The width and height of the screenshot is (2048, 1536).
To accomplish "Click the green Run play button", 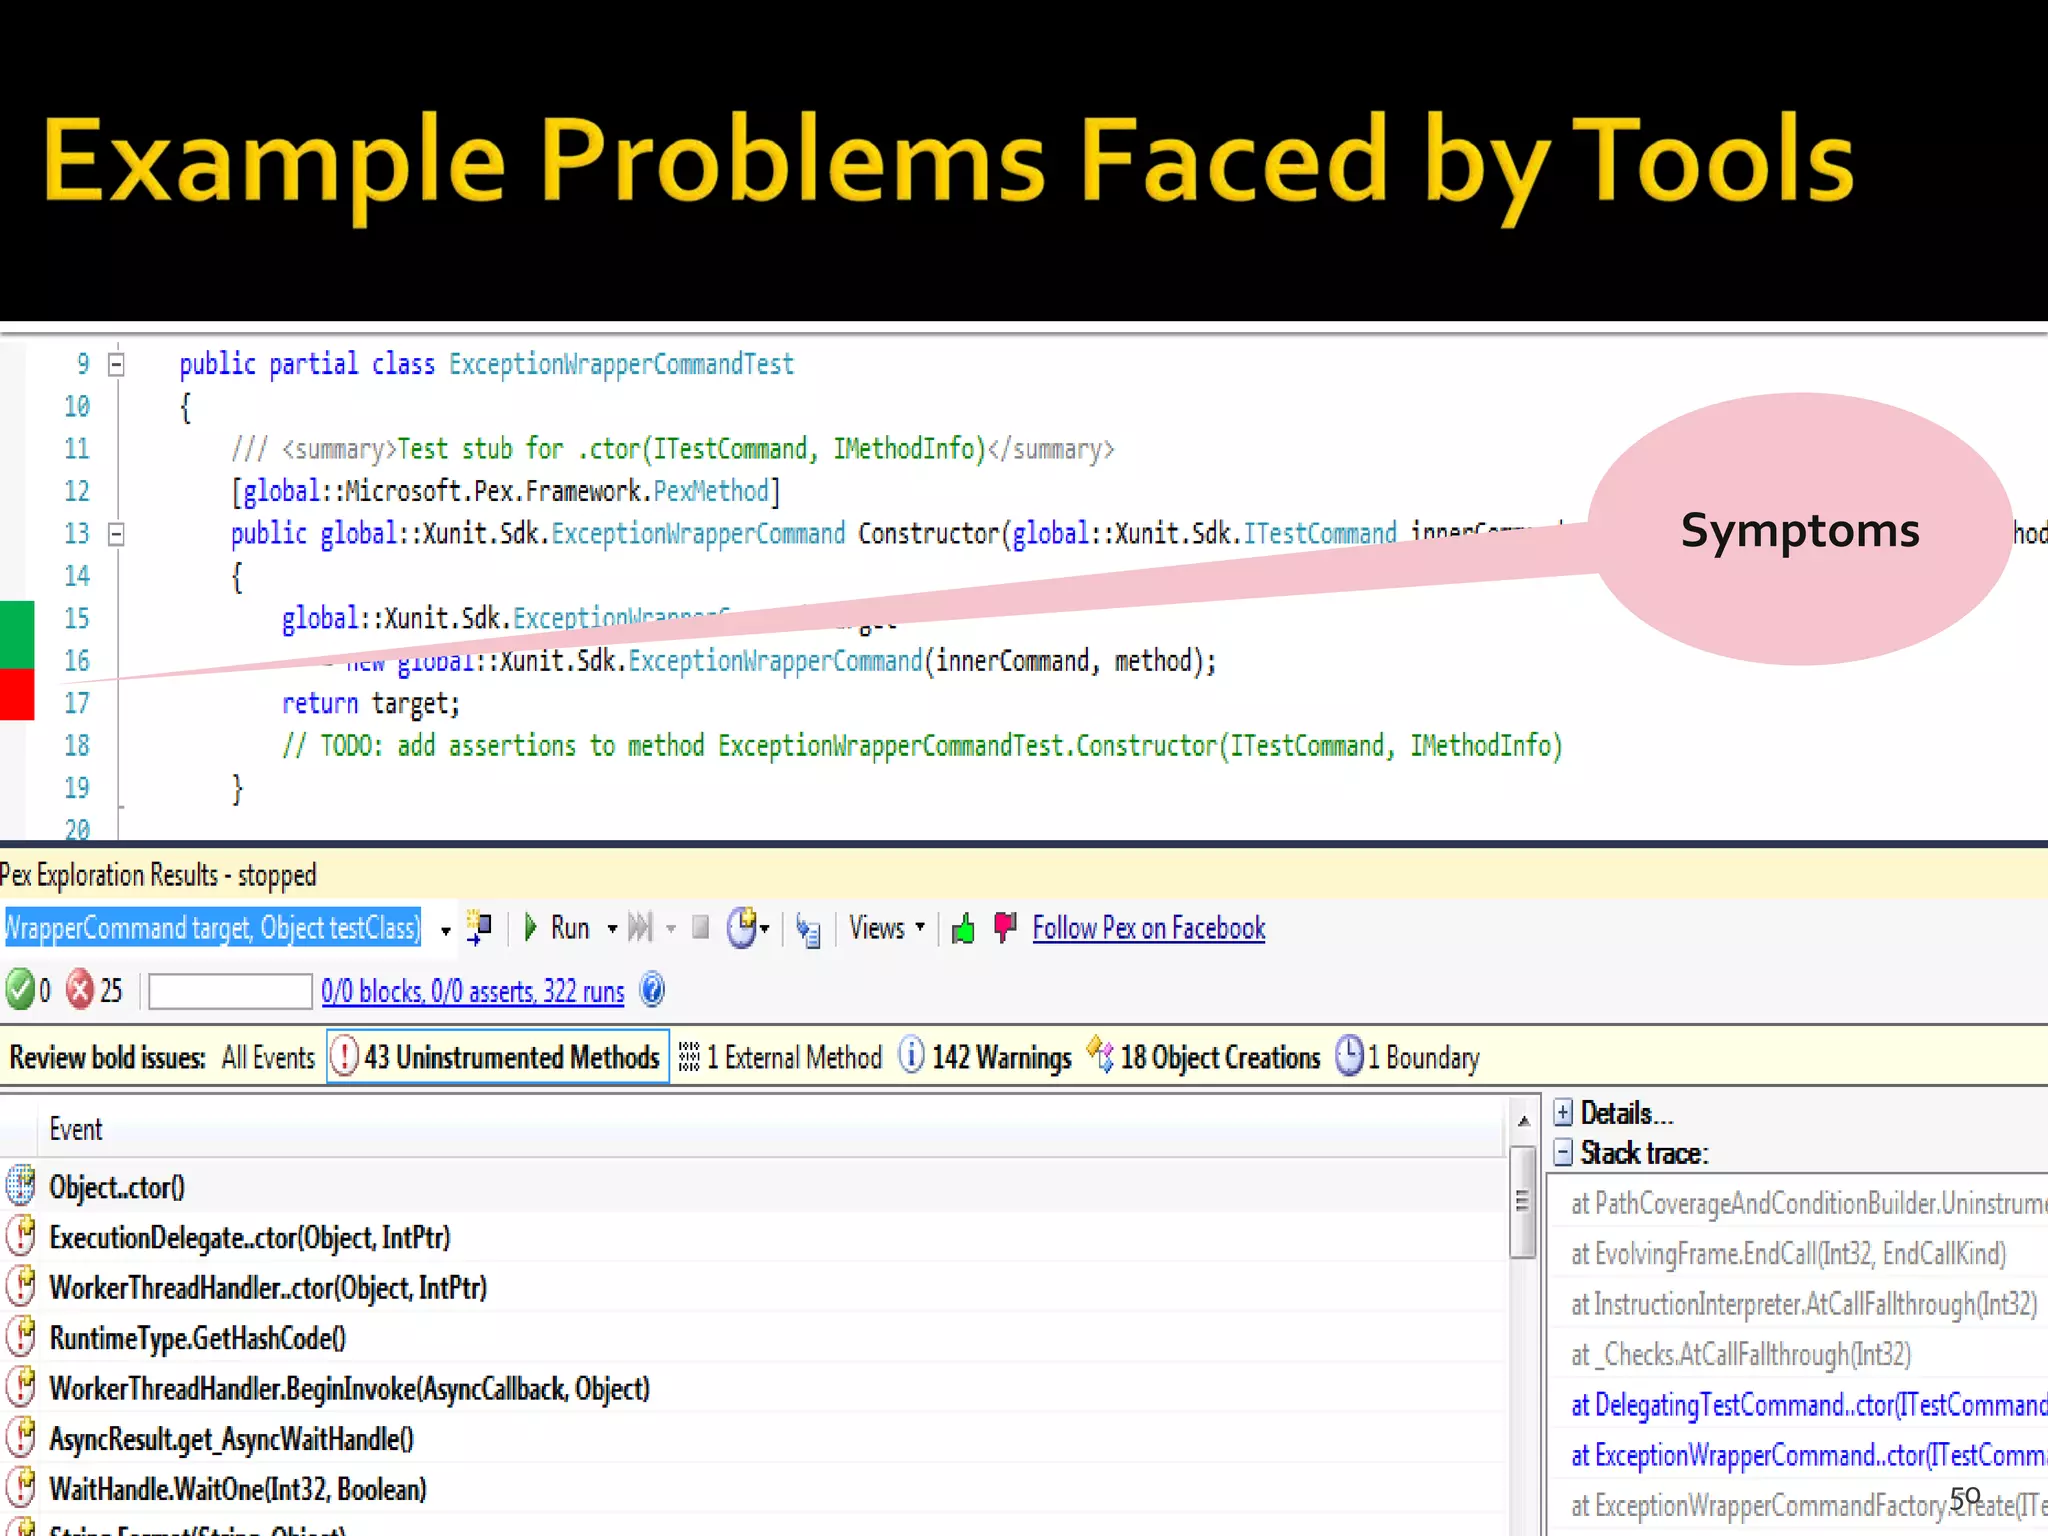I will [x=532, y=928].
